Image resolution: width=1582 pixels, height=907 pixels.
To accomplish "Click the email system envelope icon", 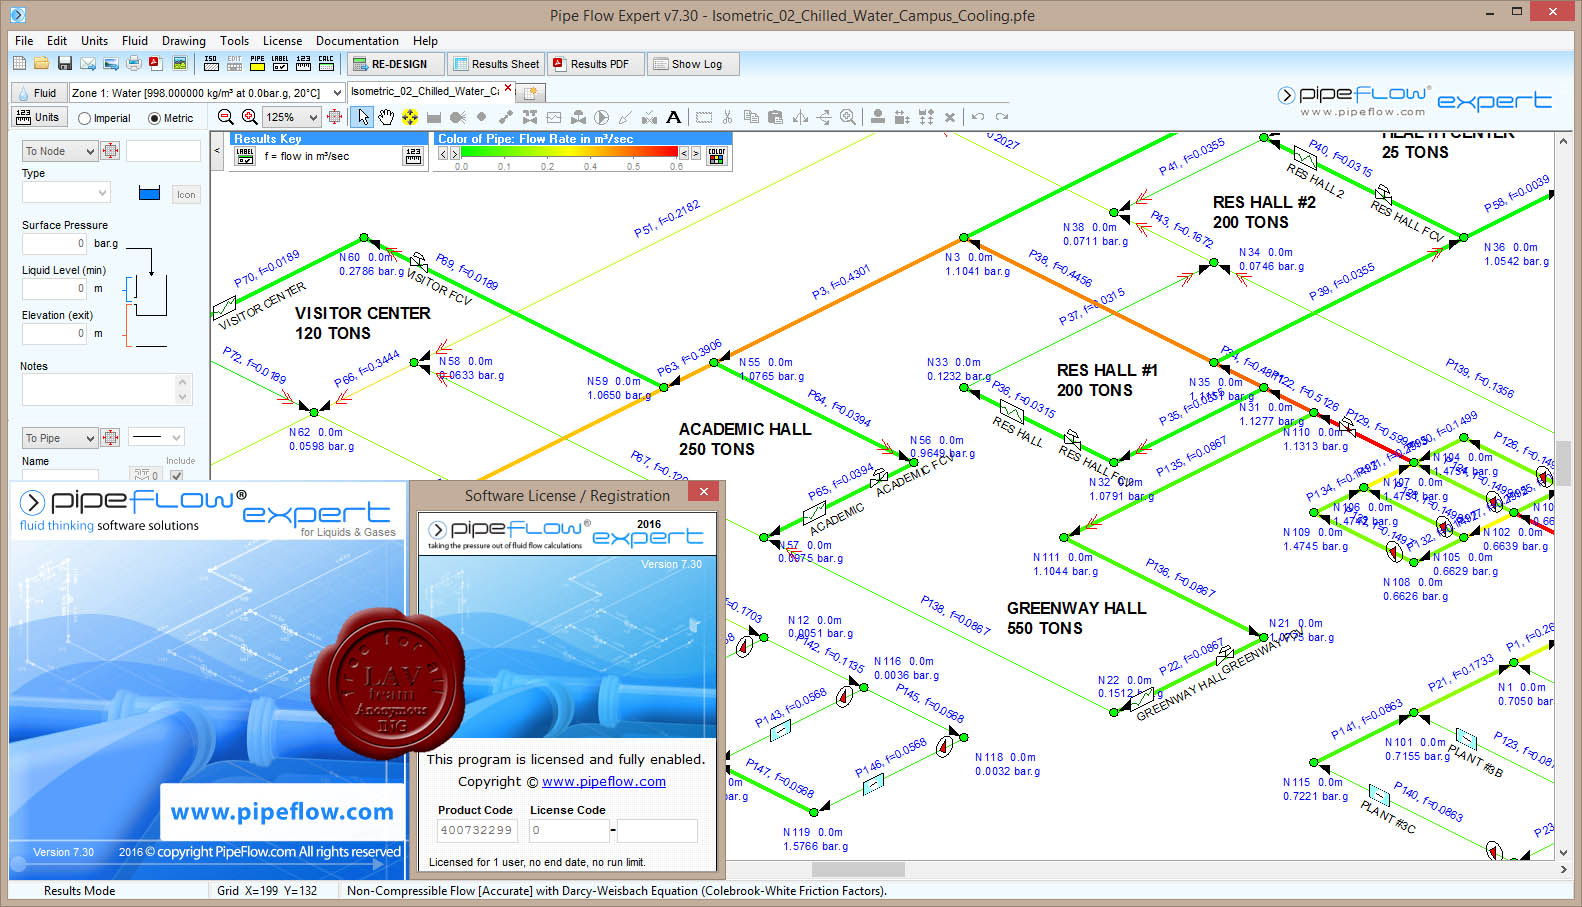I will pyautogui.click(x=88, y=64).
